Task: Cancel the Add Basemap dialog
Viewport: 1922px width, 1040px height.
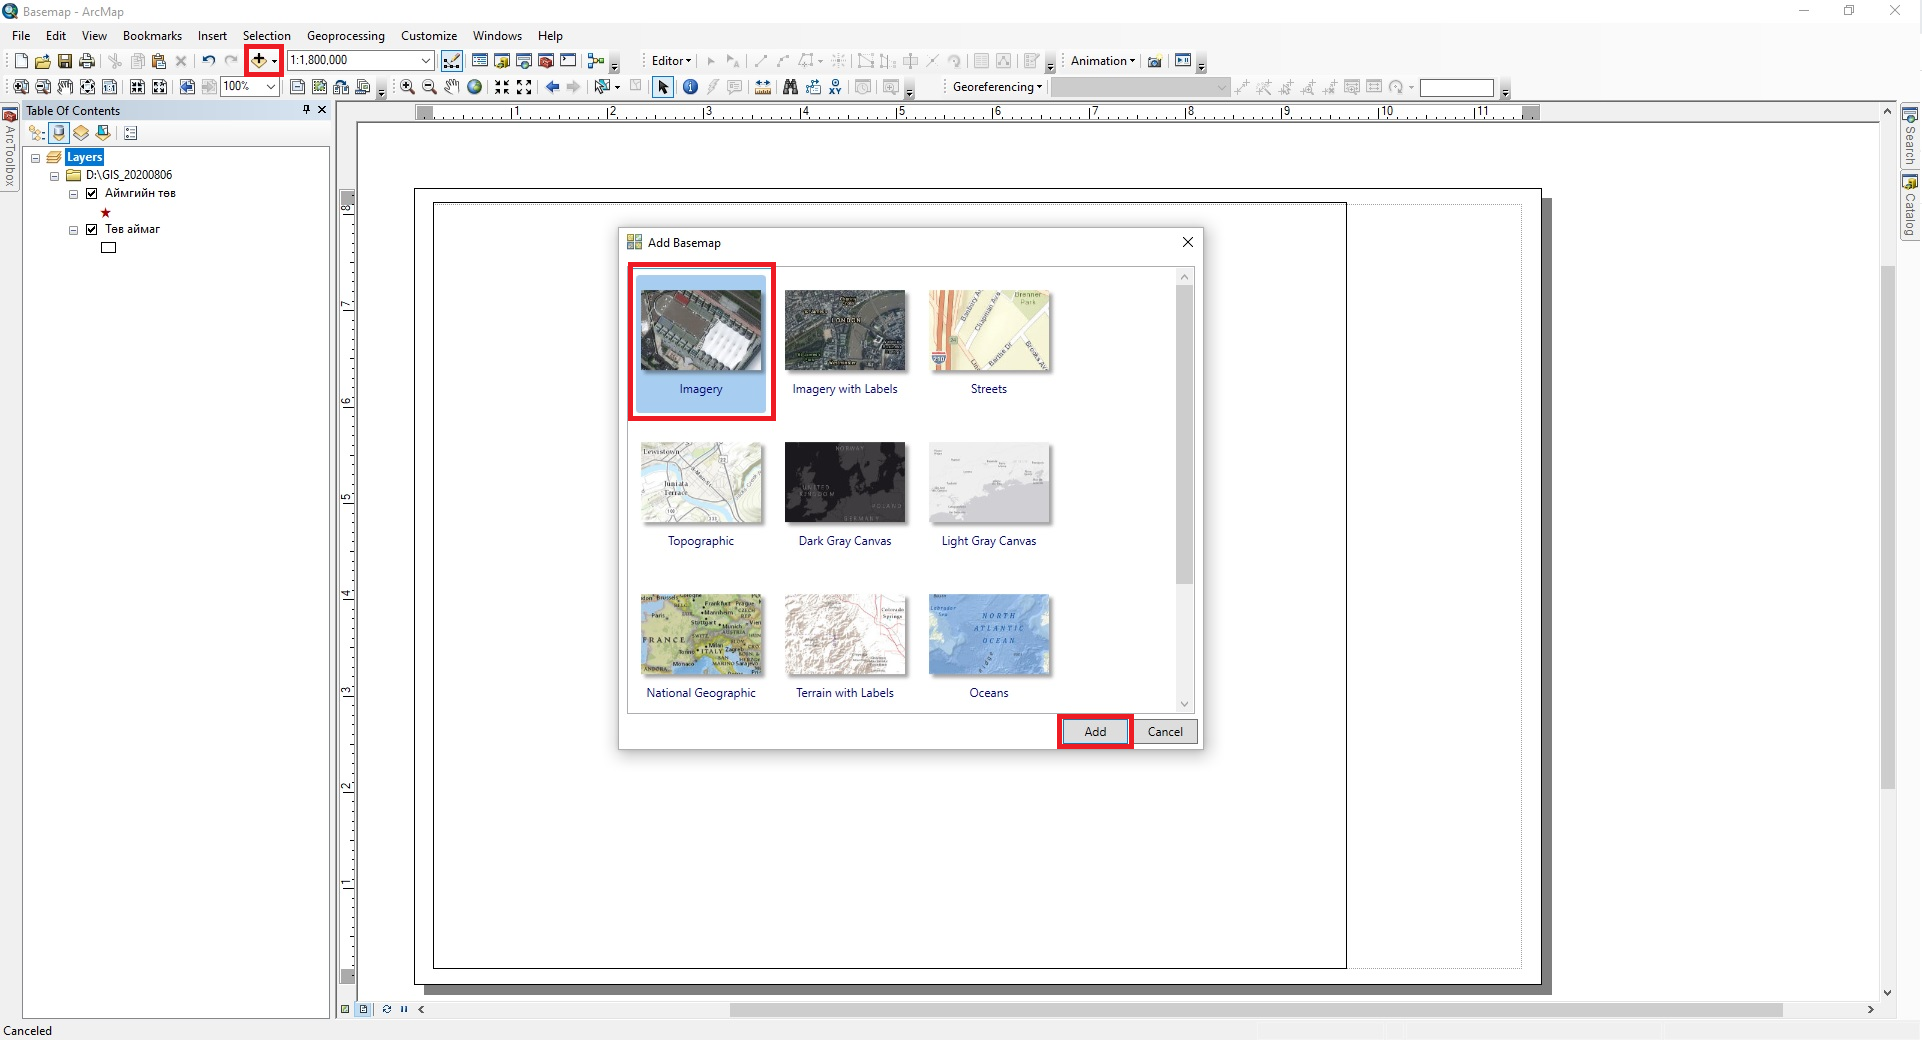Action: pyautogui.click(x=1165, y=732)
